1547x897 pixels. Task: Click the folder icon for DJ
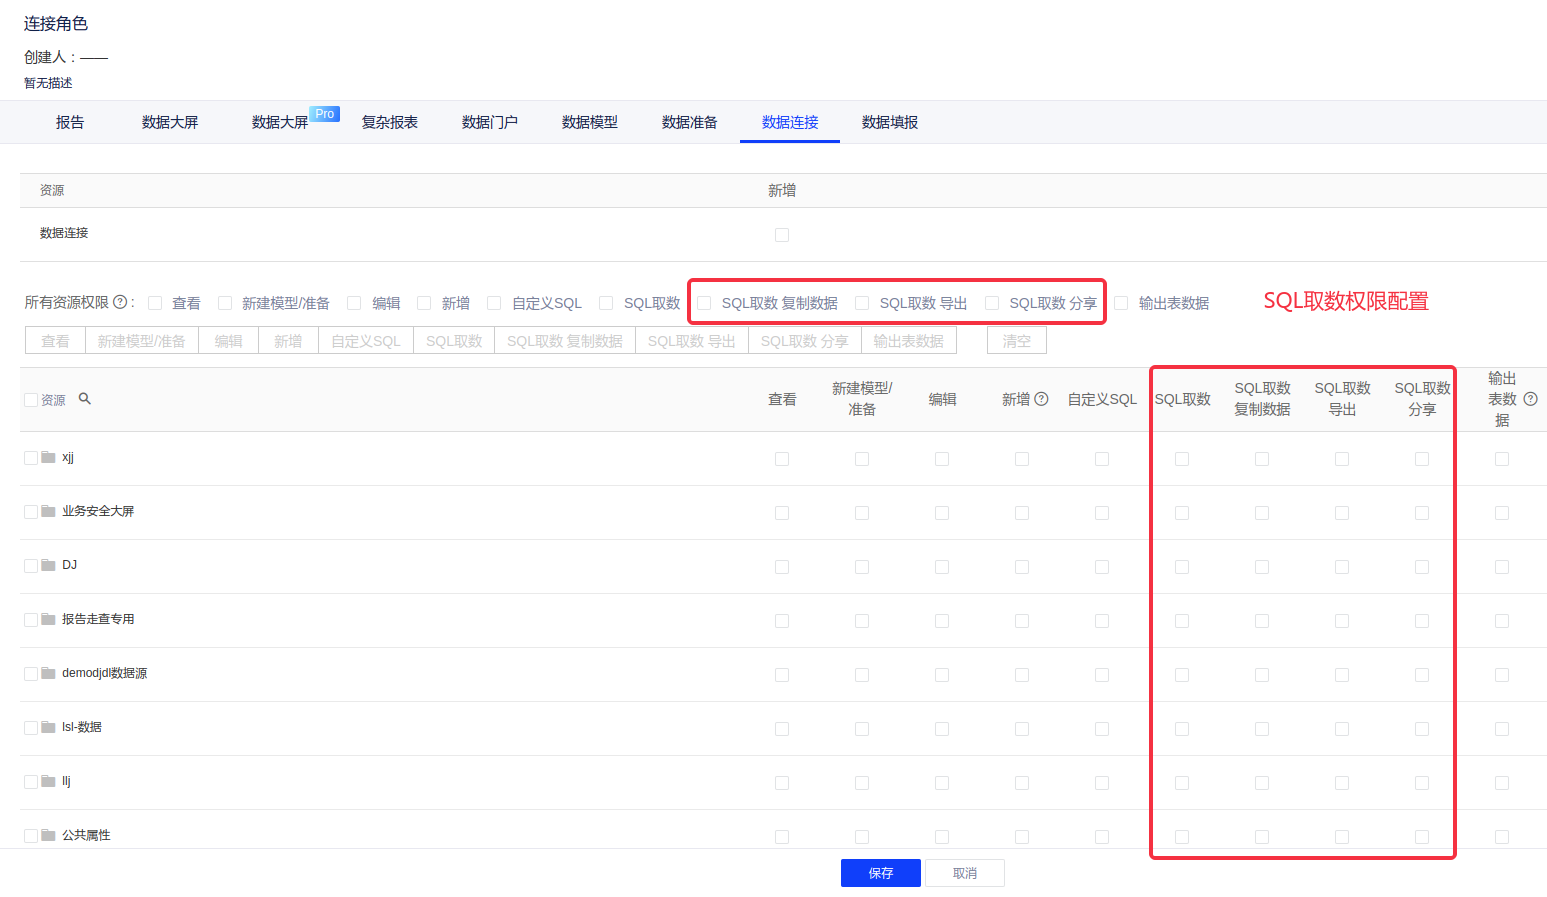(x=48, y=566)
